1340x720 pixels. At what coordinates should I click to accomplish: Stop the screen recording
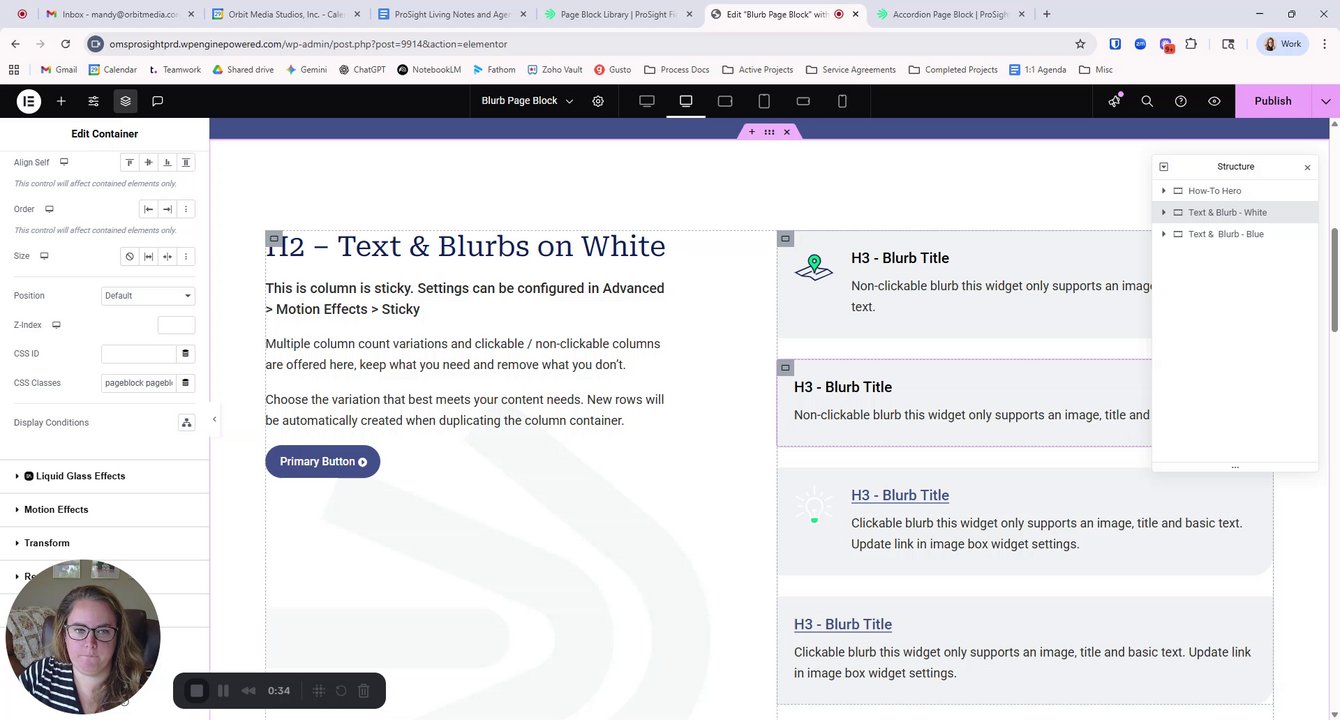(197, 691)
